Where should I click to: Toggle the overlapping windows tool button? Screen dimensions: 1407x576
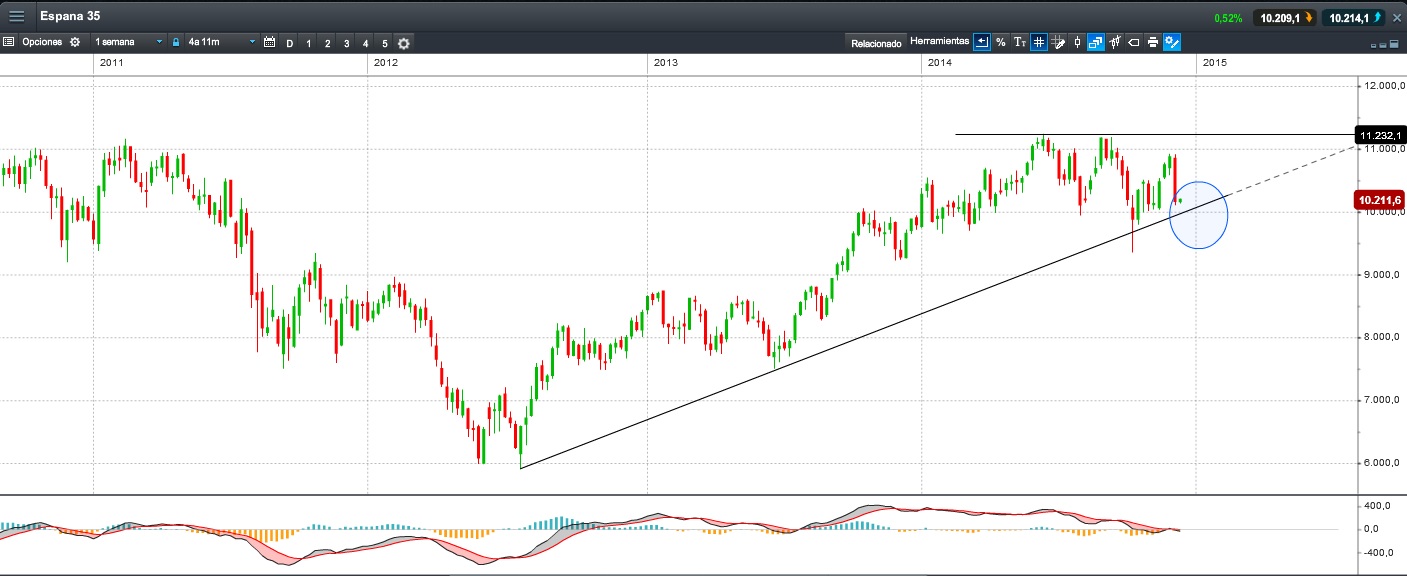coord(1096,42)
